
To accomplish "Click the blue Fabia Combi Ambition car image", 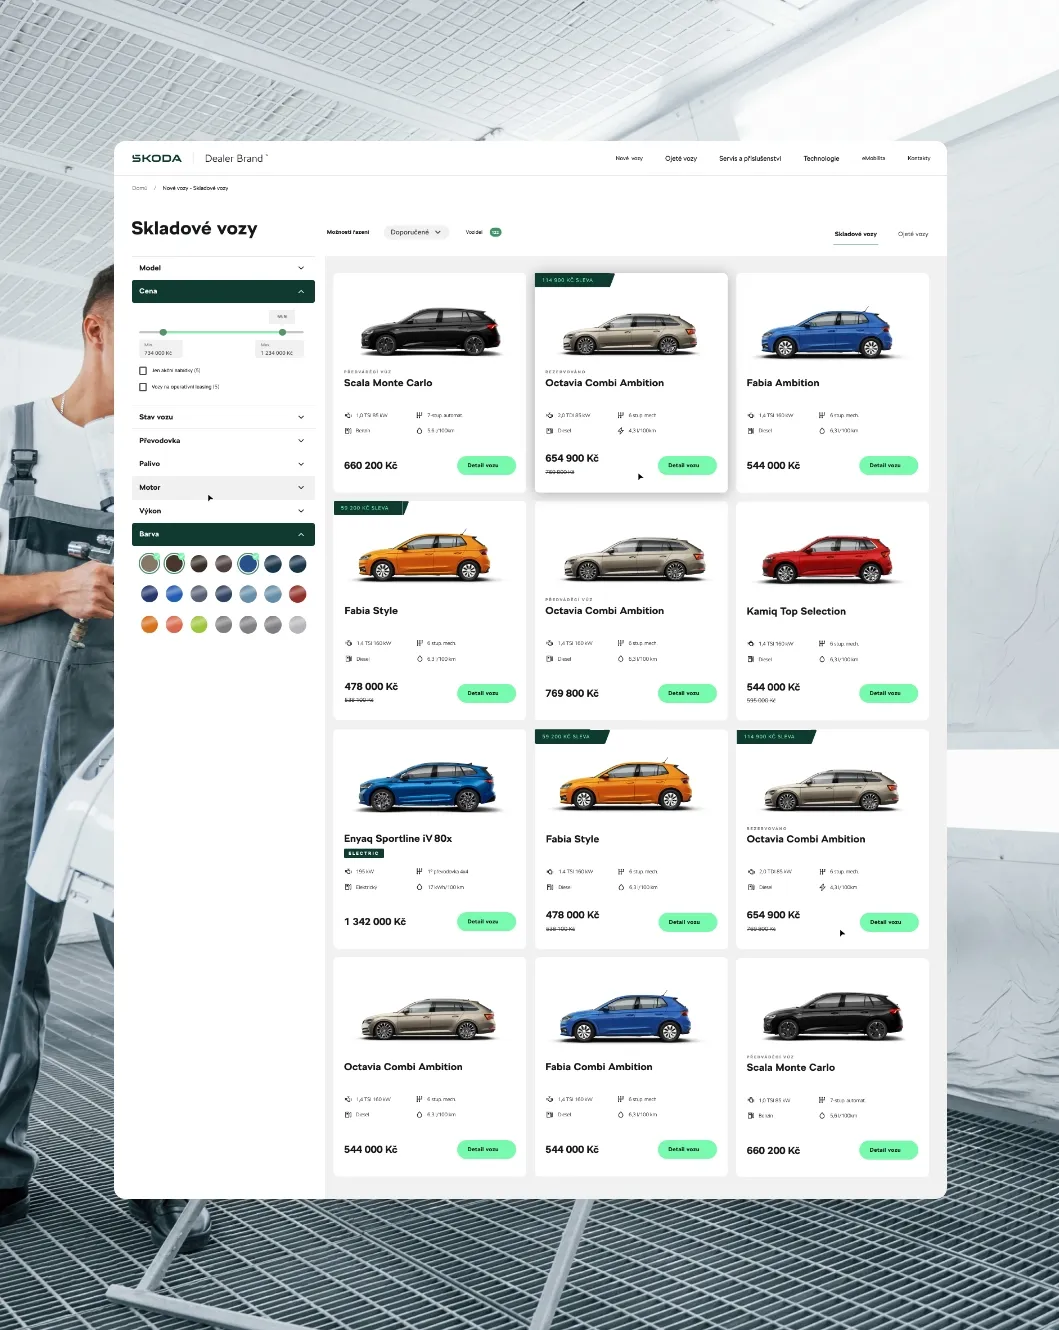I will [x=627, y=1016].
